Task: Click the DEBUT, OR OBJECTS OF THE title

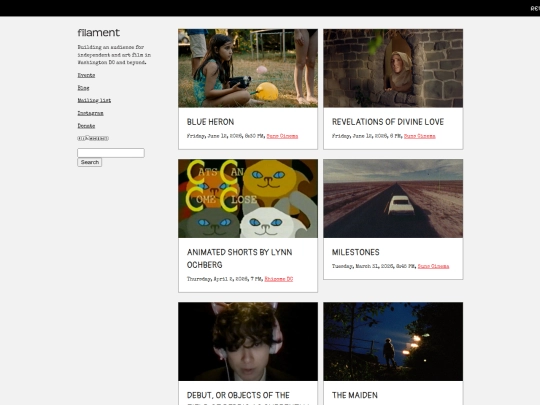Action: (x=238, y=395)
